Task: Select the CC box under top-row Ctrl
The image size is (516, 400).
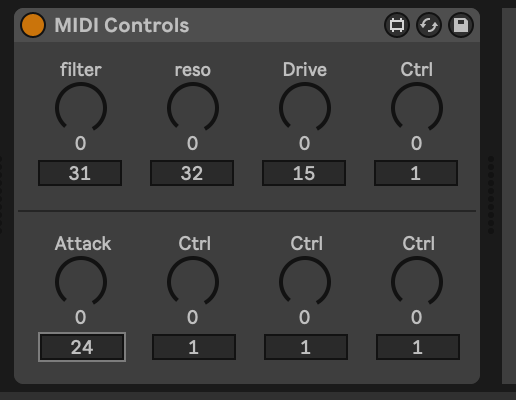Action: (416, 173)
